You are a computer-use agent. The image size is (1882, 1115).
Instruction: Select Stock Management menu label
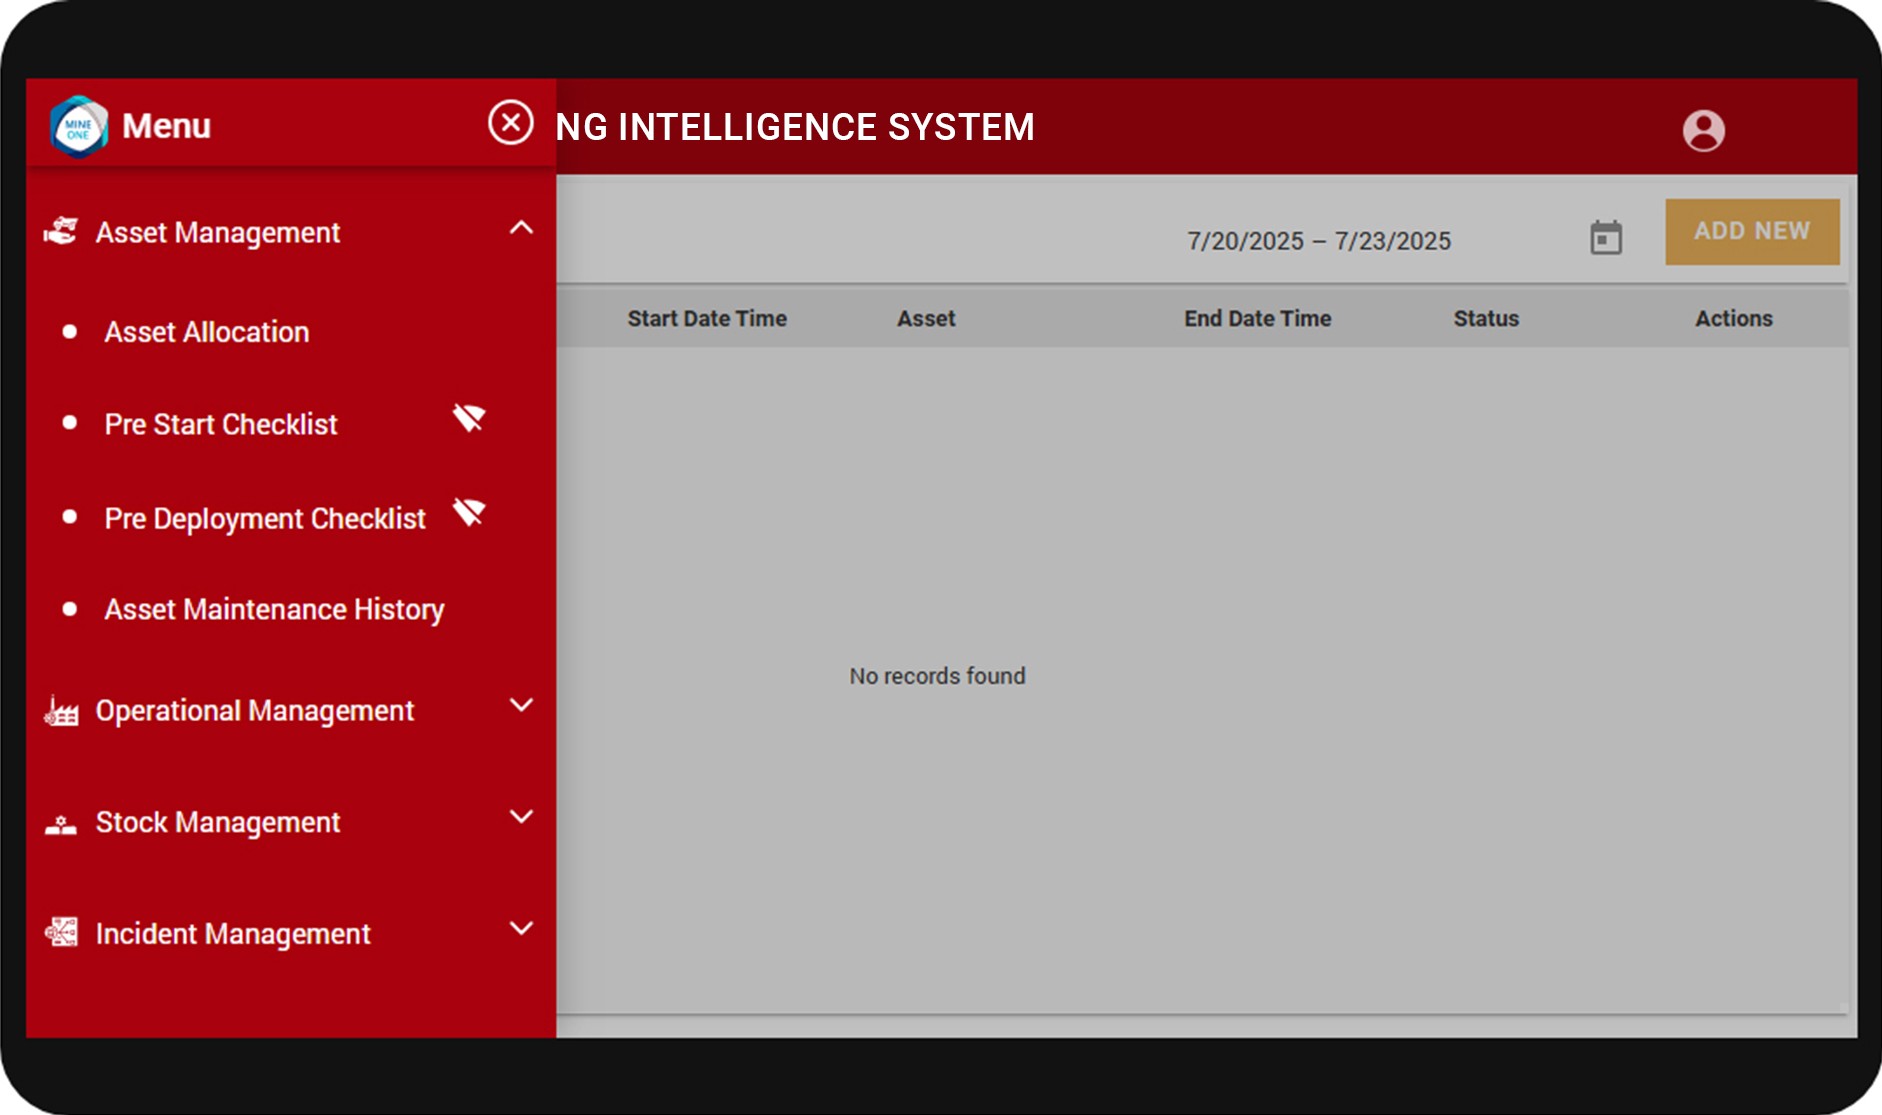coord(218,823)
